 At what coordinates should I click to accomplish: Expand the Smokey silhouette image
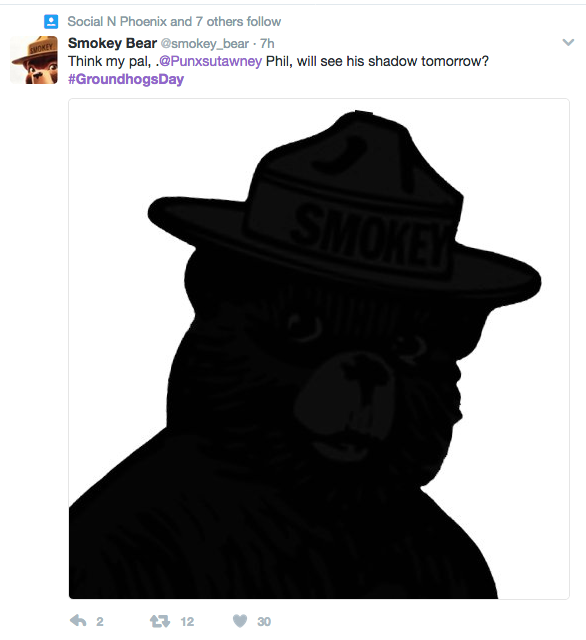tap(319, 349)
